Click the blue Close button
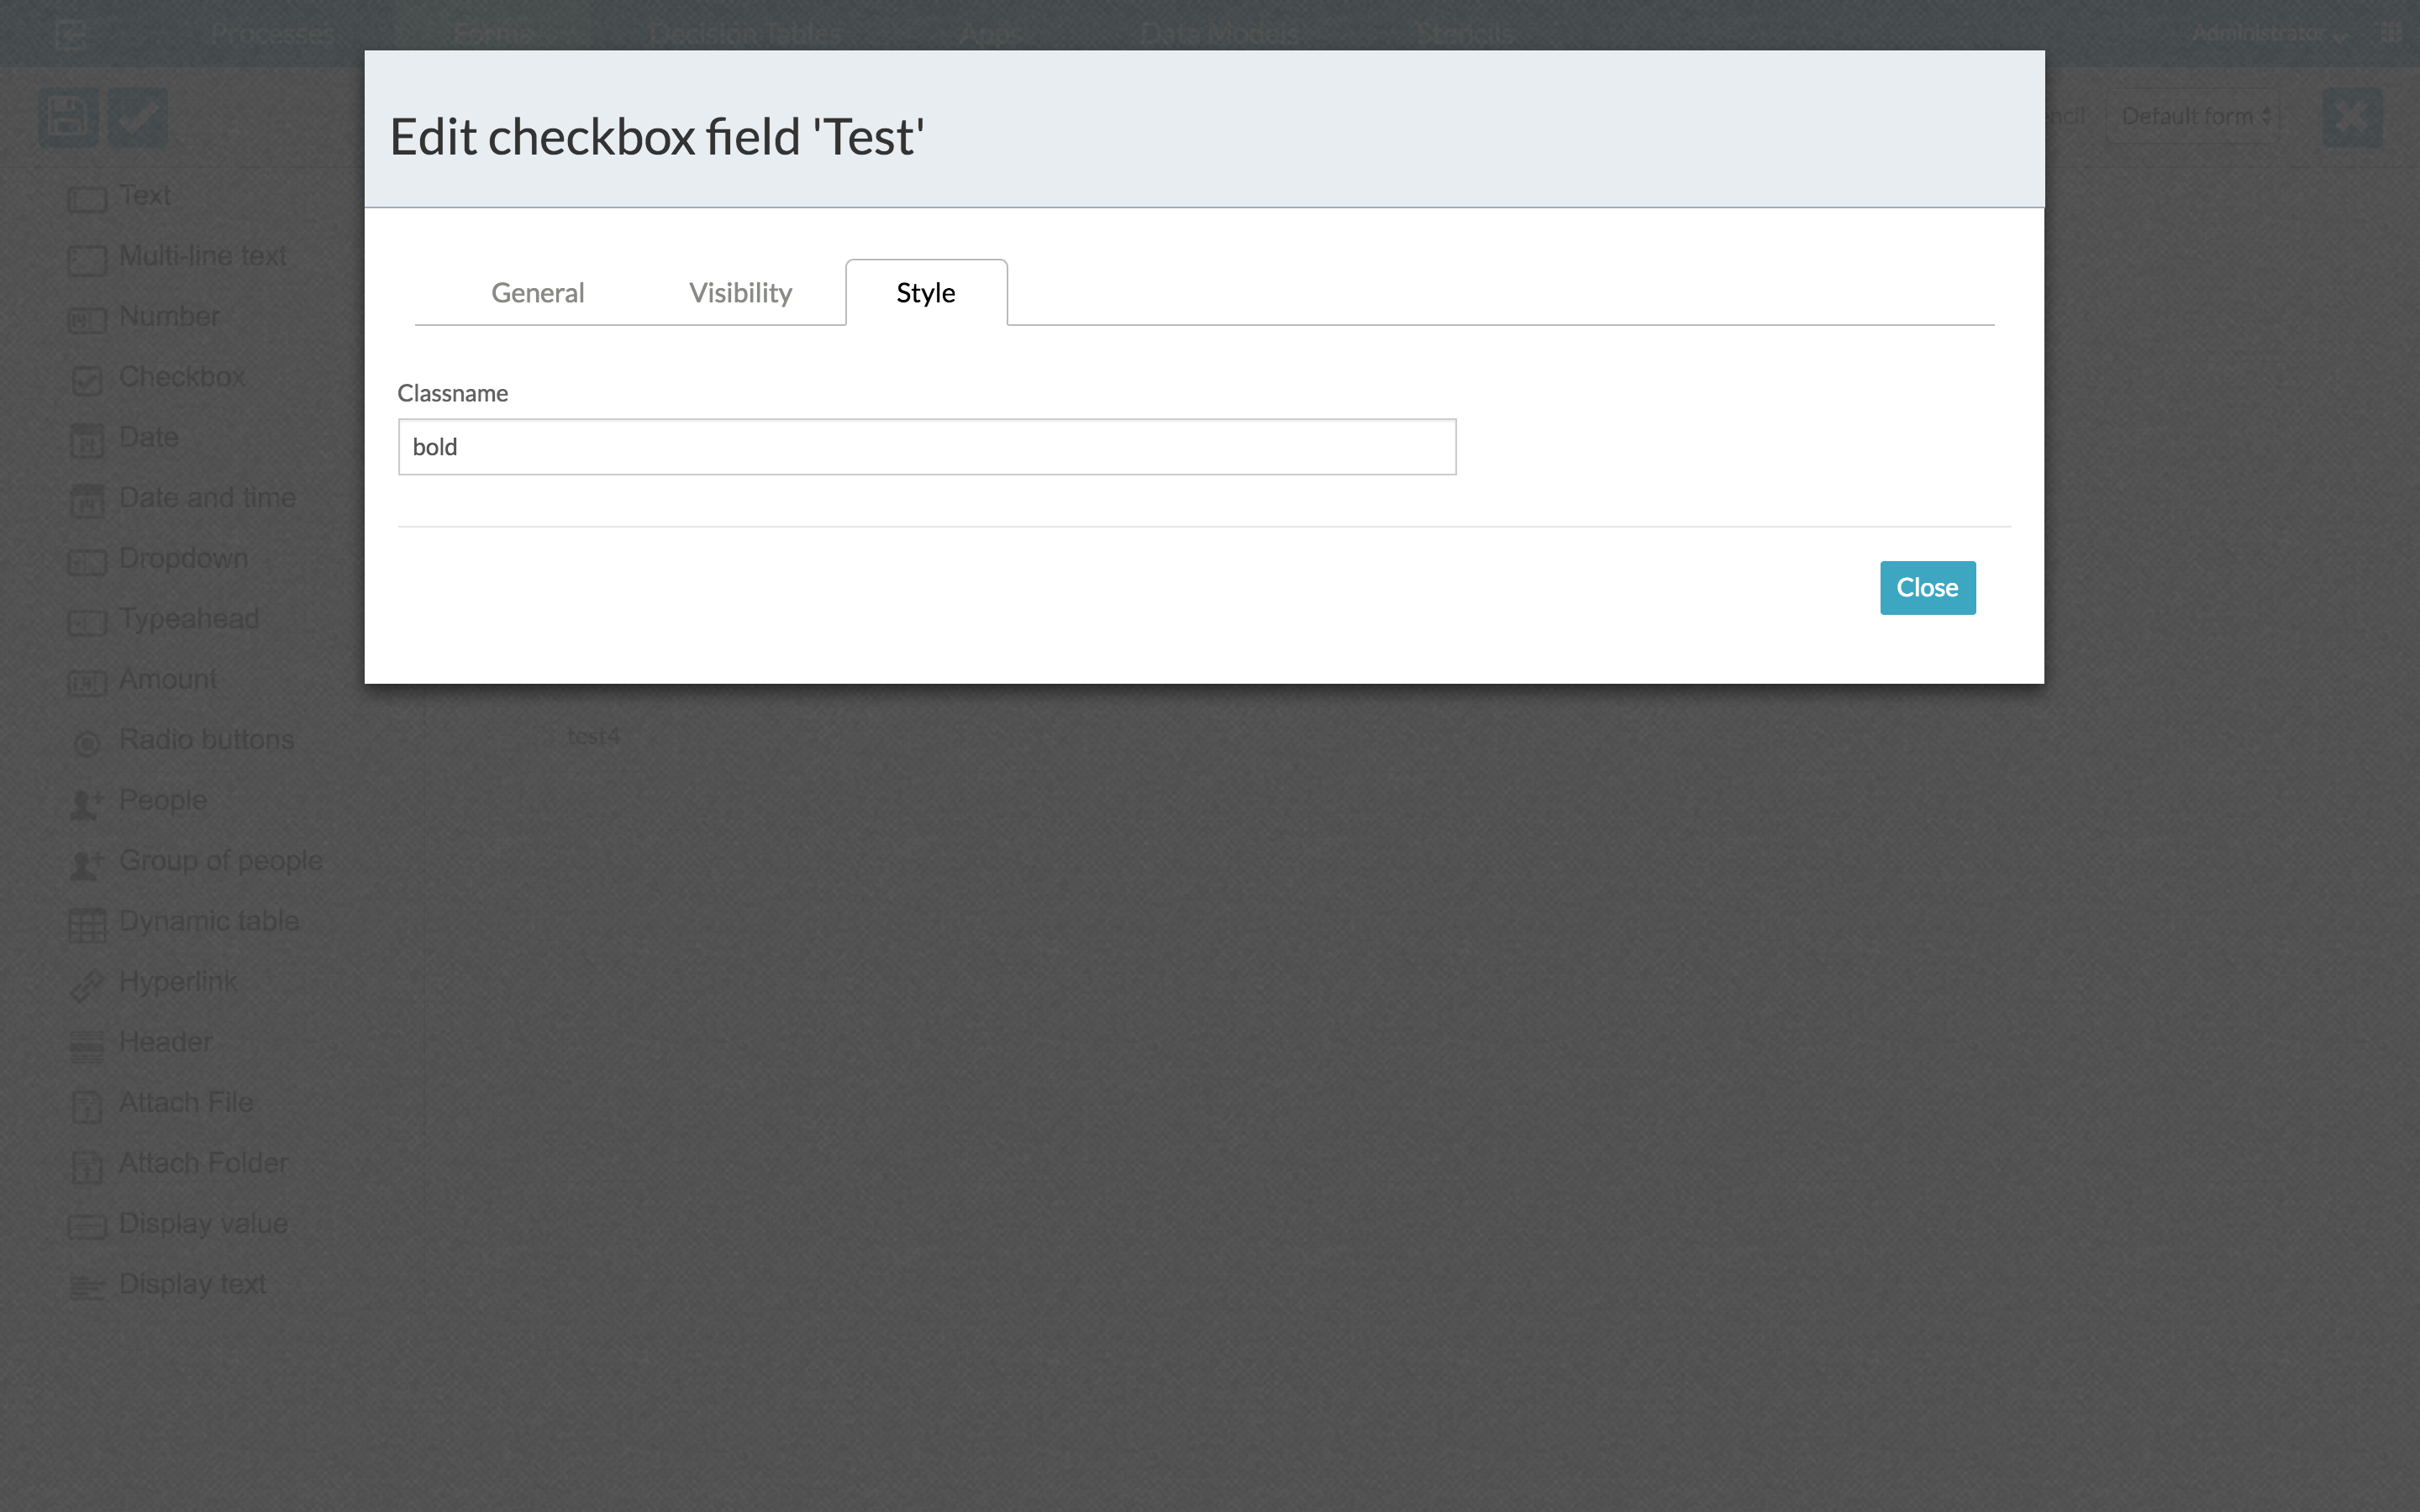The height and width of the screenshot is (1512, 2420). click(x=1927, y=588)
